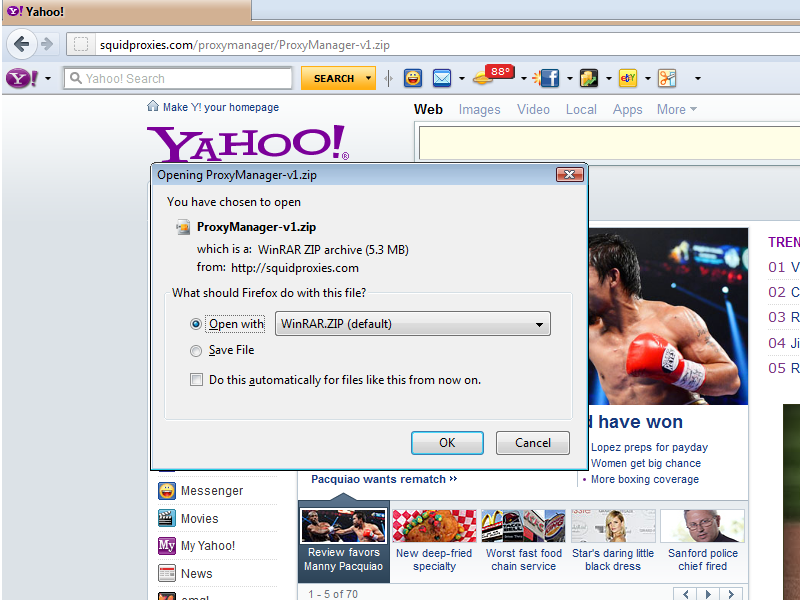
Task: Click Cancel in the Opening dialog
Action: (533, 442)
